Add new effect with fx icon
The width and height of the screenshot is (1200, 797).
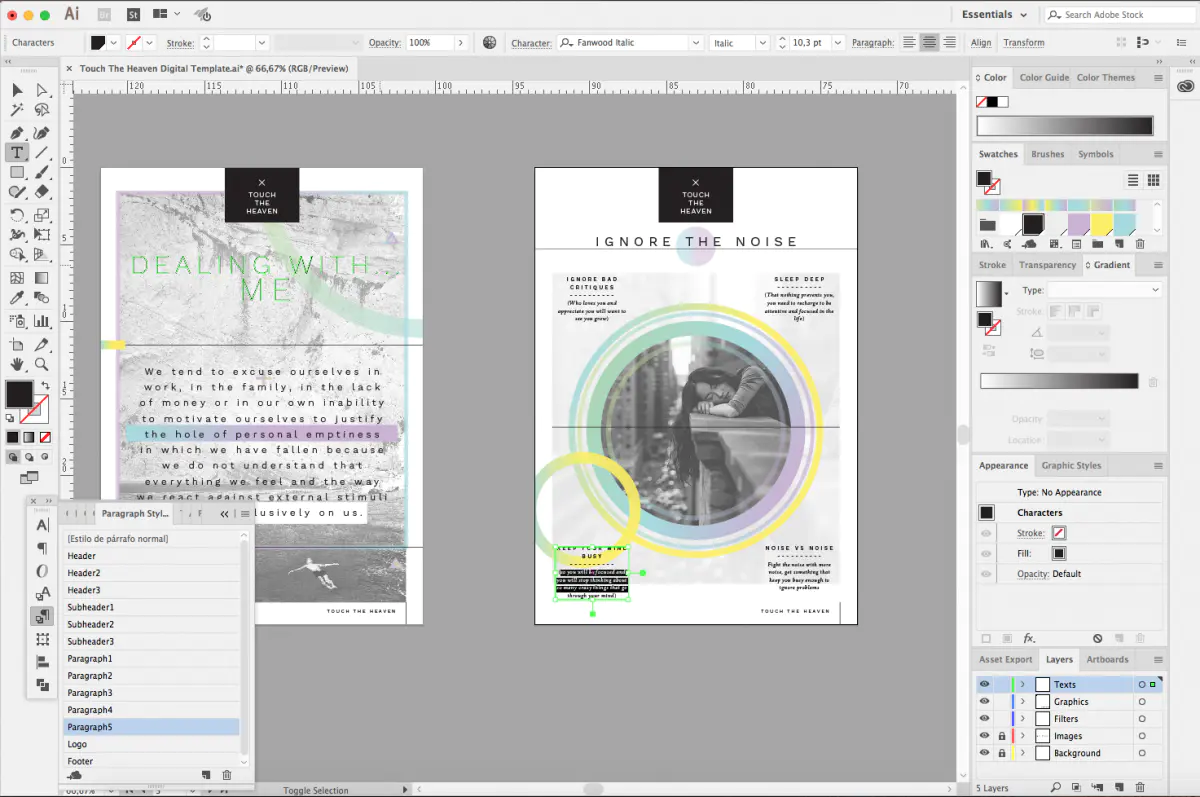pyautogui.click(x=1029, y=638)
